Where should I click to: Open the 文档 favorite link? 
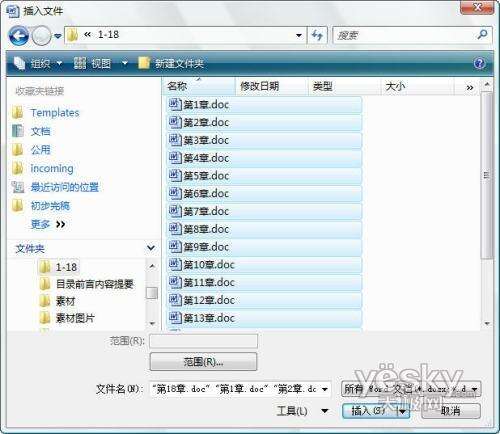click(x=40, y=131)
